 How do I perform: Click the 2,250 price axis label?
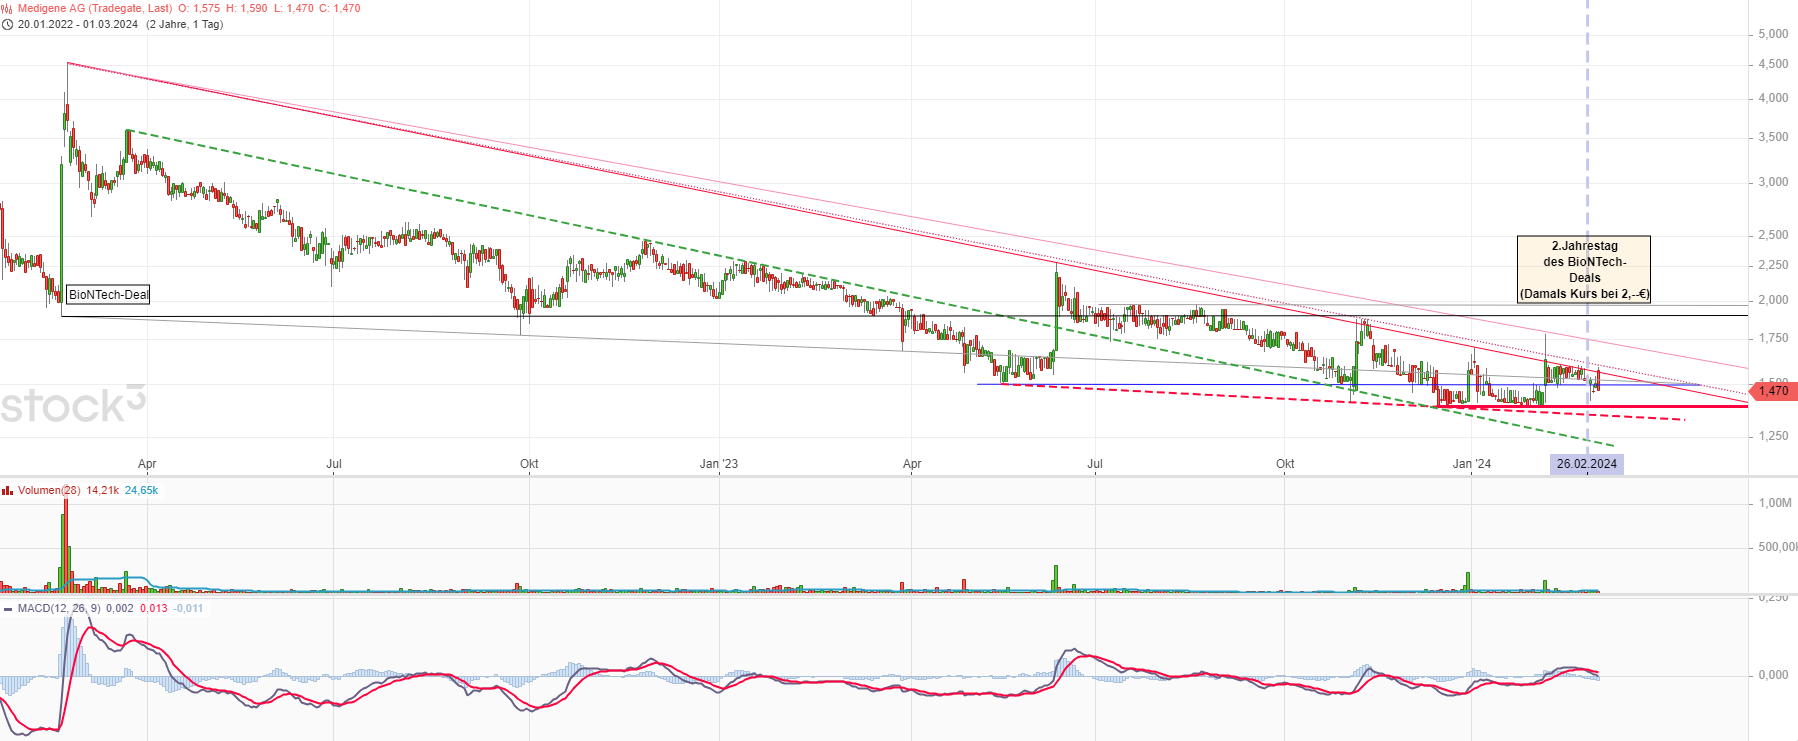1773,265
